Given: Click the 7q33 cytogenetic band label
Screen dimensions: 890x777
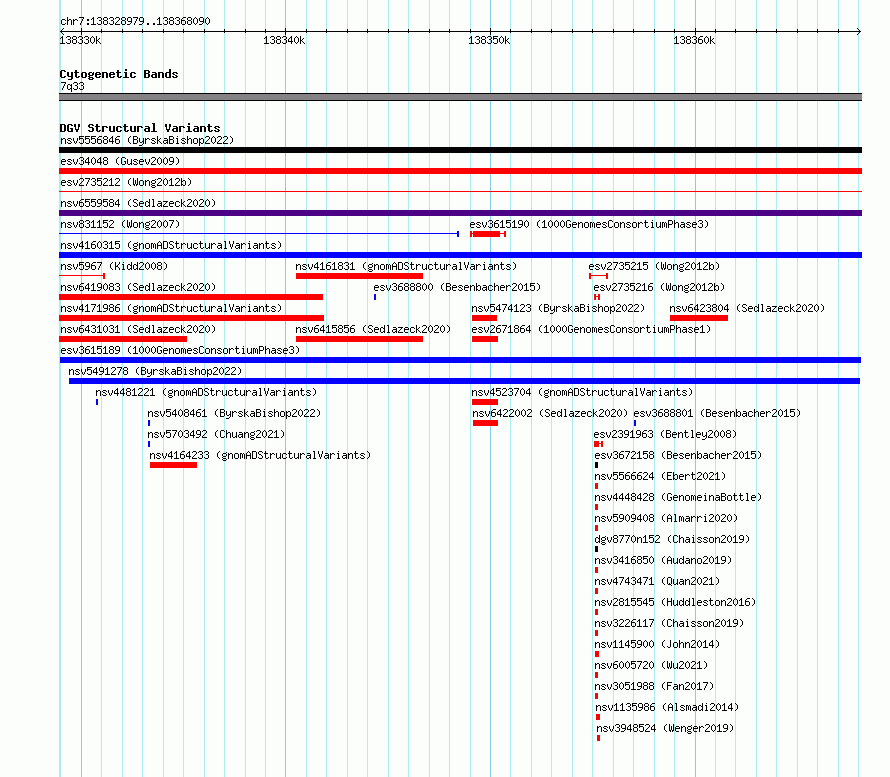Looking at the screenshot, I should (72, 86).
